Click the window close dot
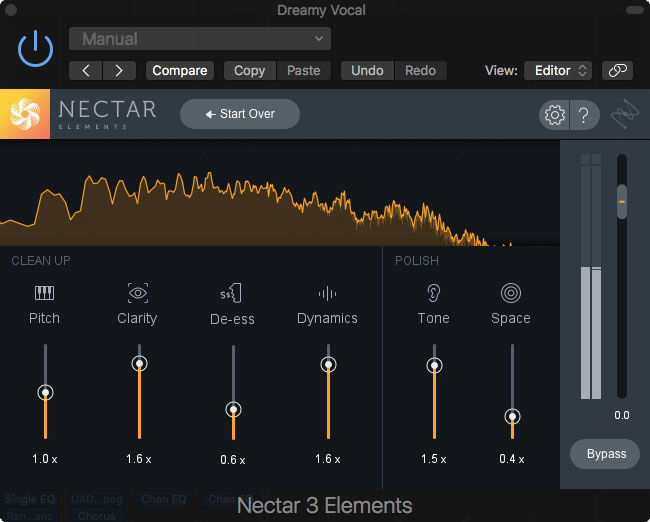 point(11,10)
